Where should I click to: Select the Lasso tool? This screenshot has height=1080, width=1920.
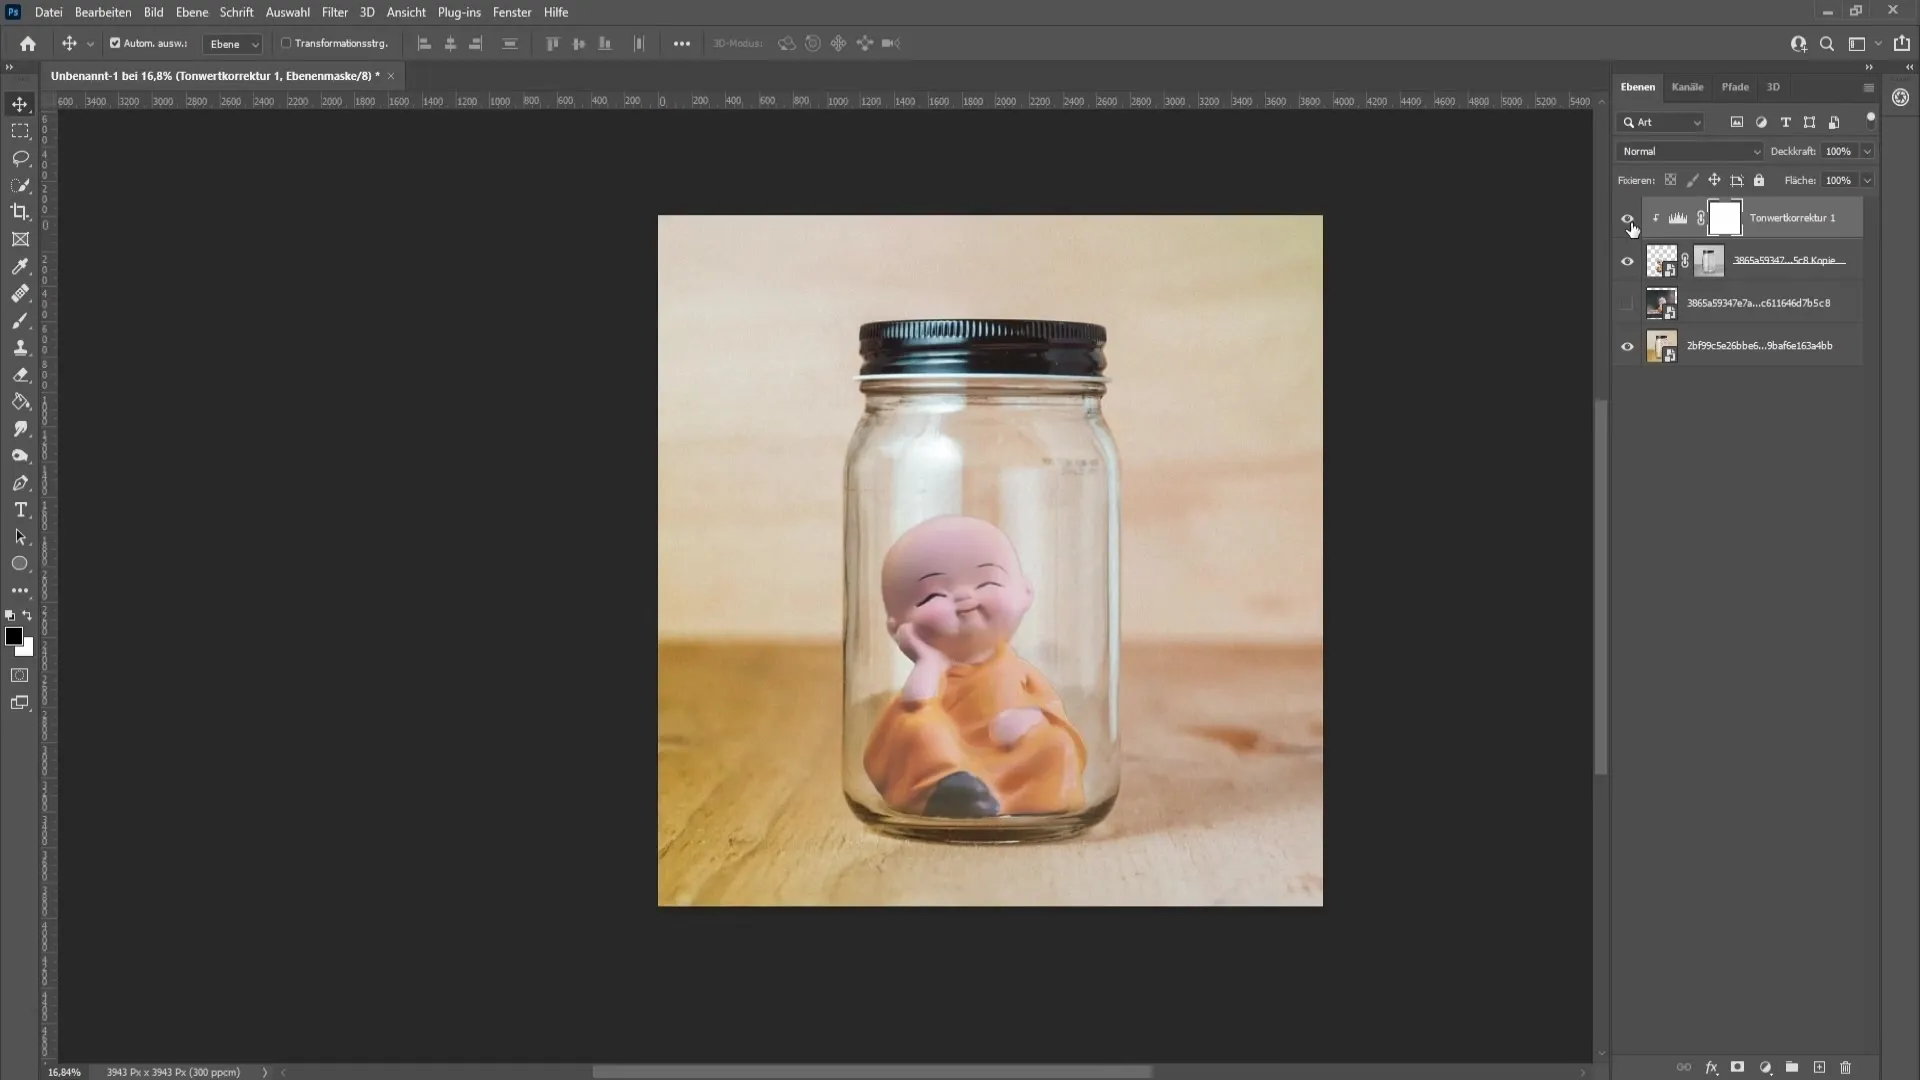(20, 158)
